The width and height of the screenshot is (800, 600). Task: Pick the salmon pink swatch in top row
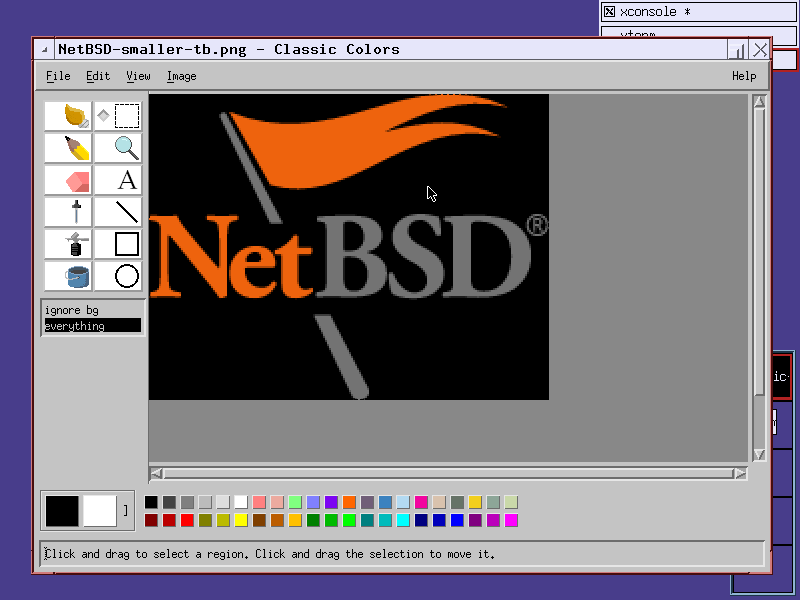[259, 502]
